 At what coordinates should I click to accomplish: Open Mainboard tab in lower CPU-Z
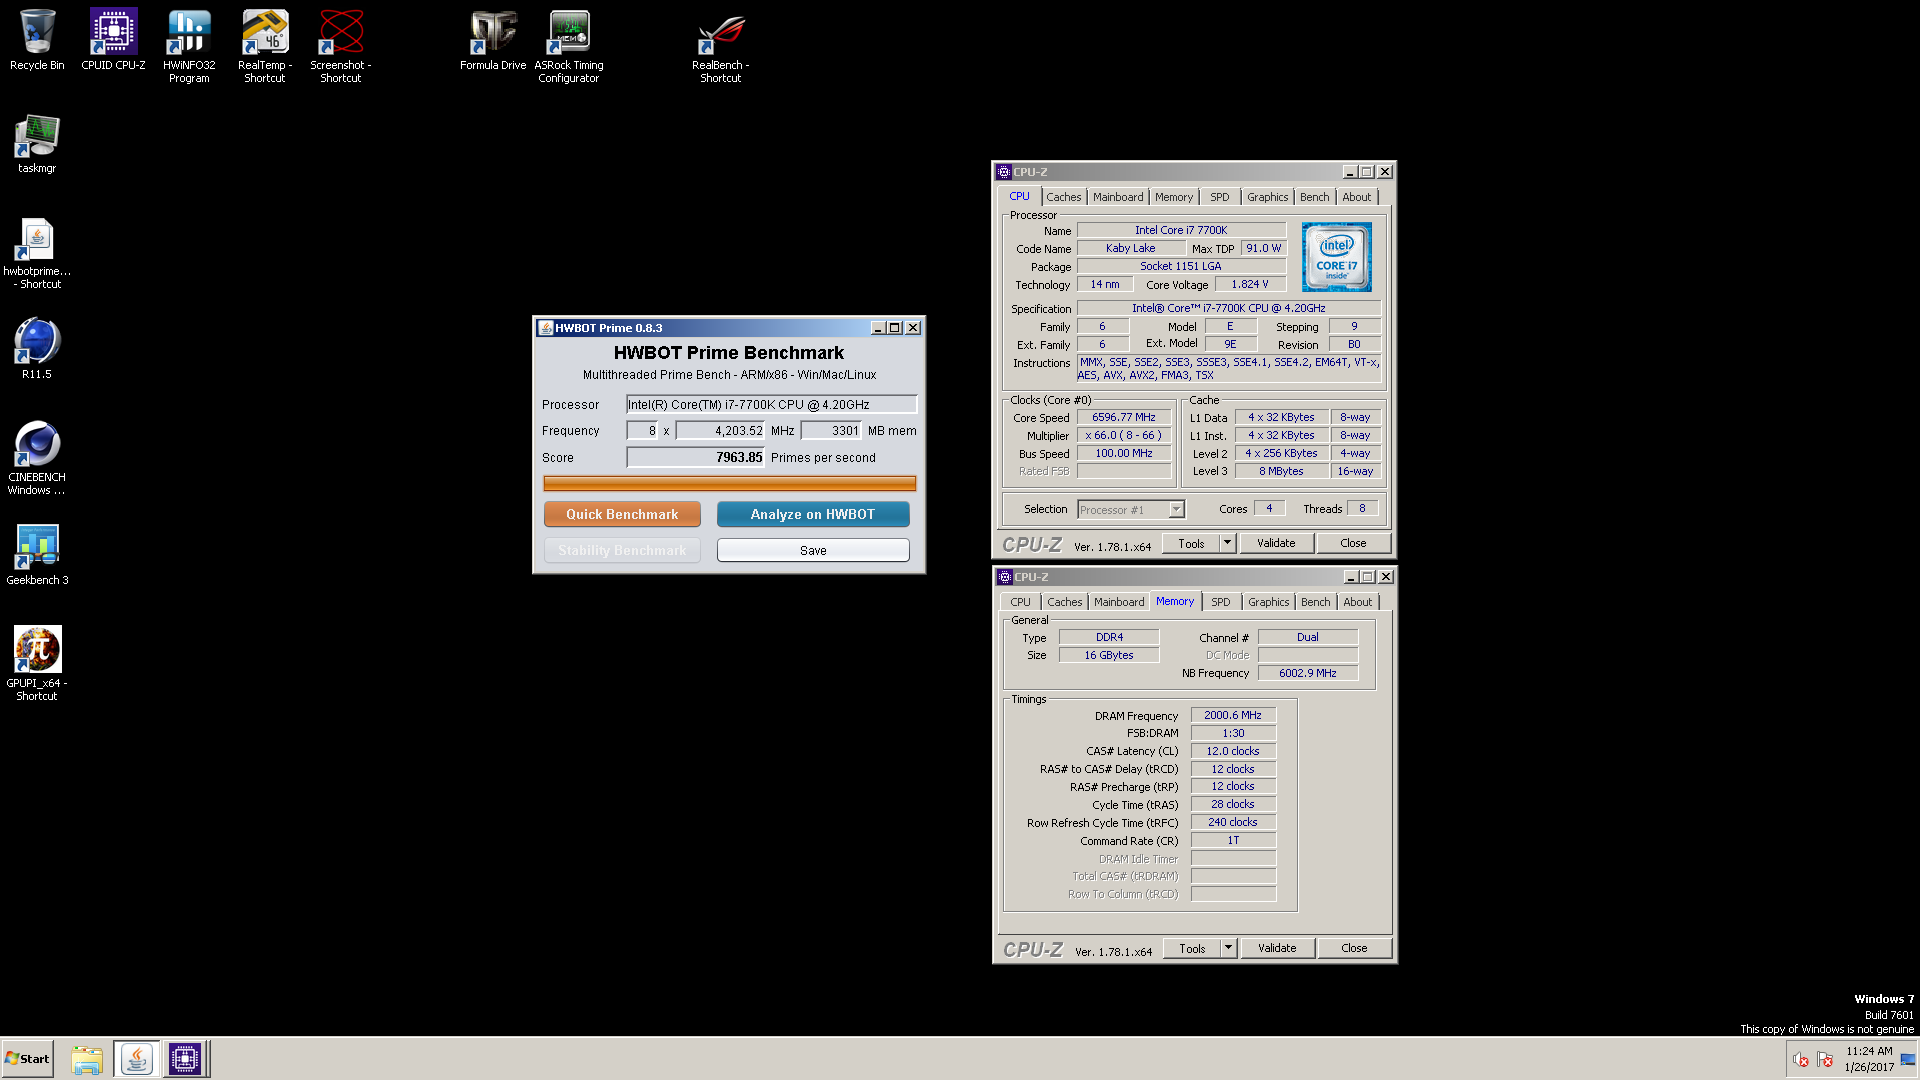tap(1119, 602)
